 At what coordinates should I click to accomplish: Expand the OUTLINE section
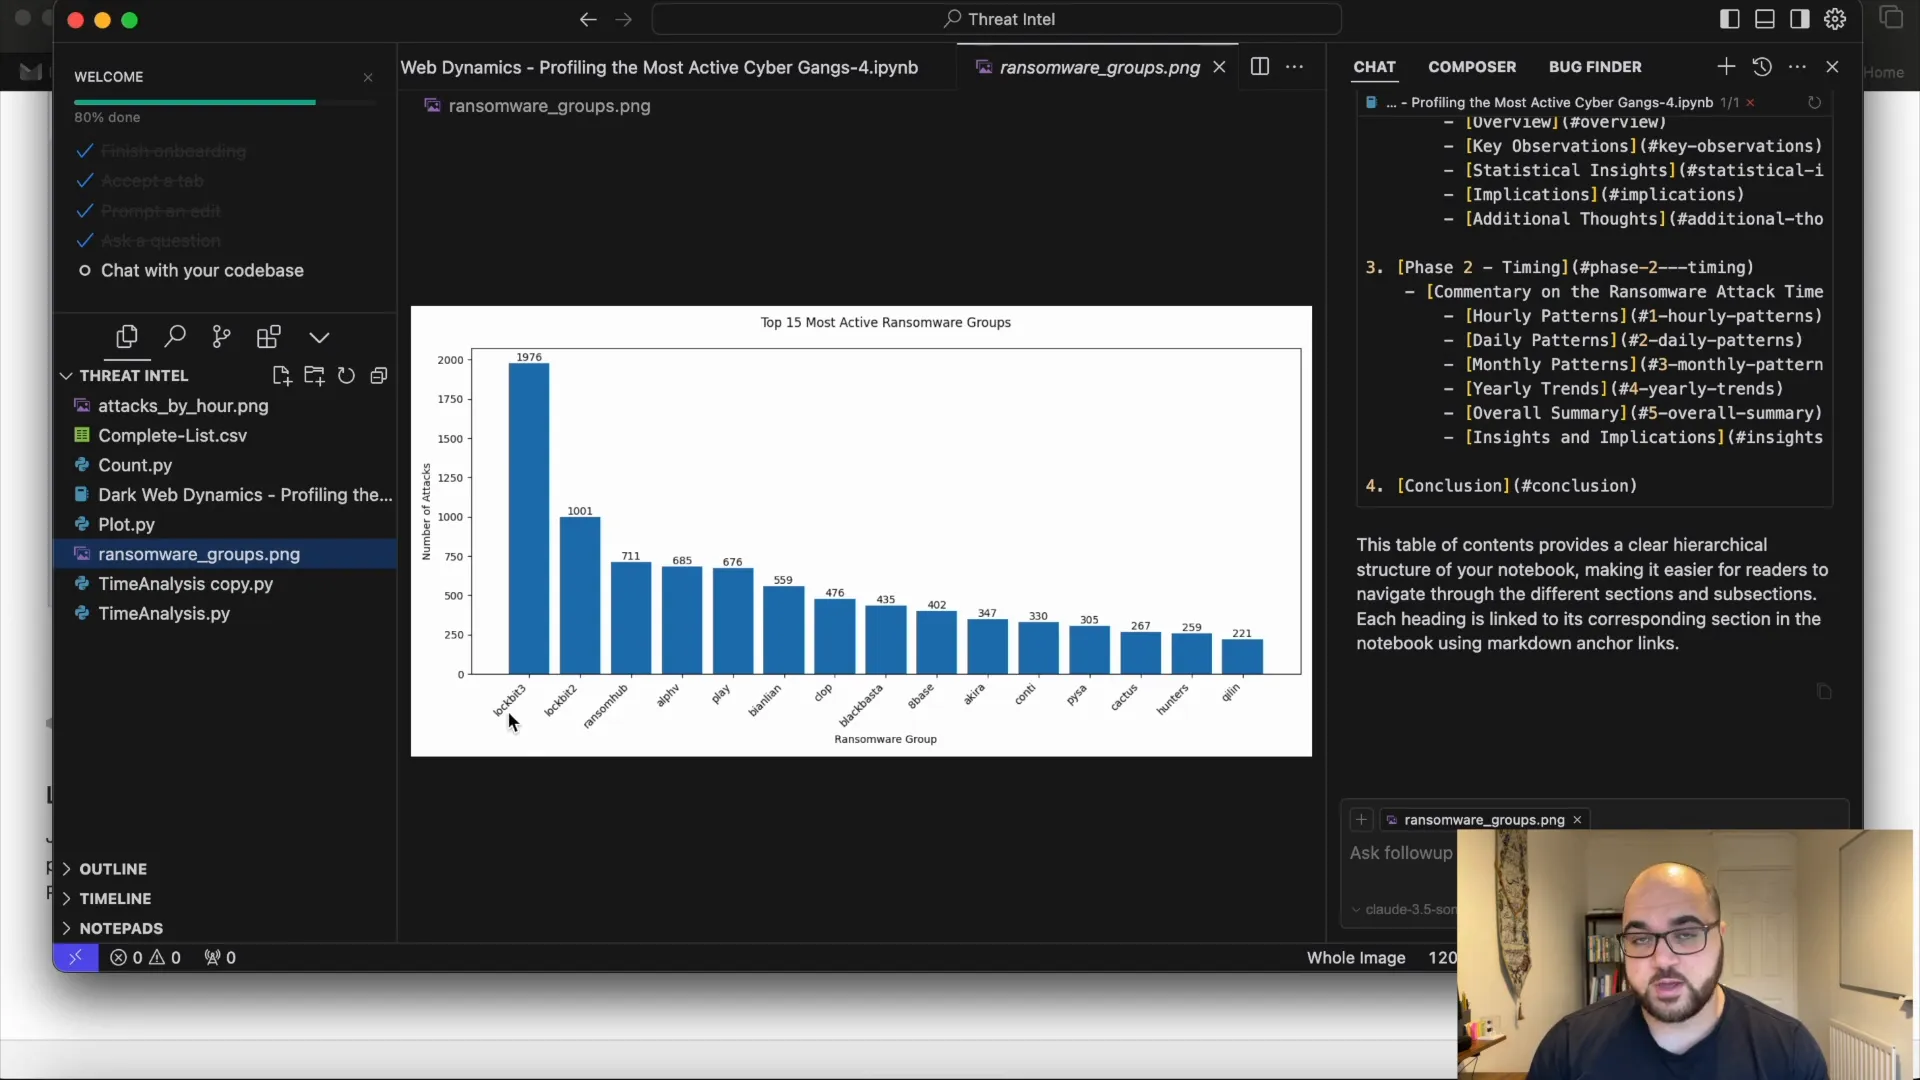pos(112,869)
